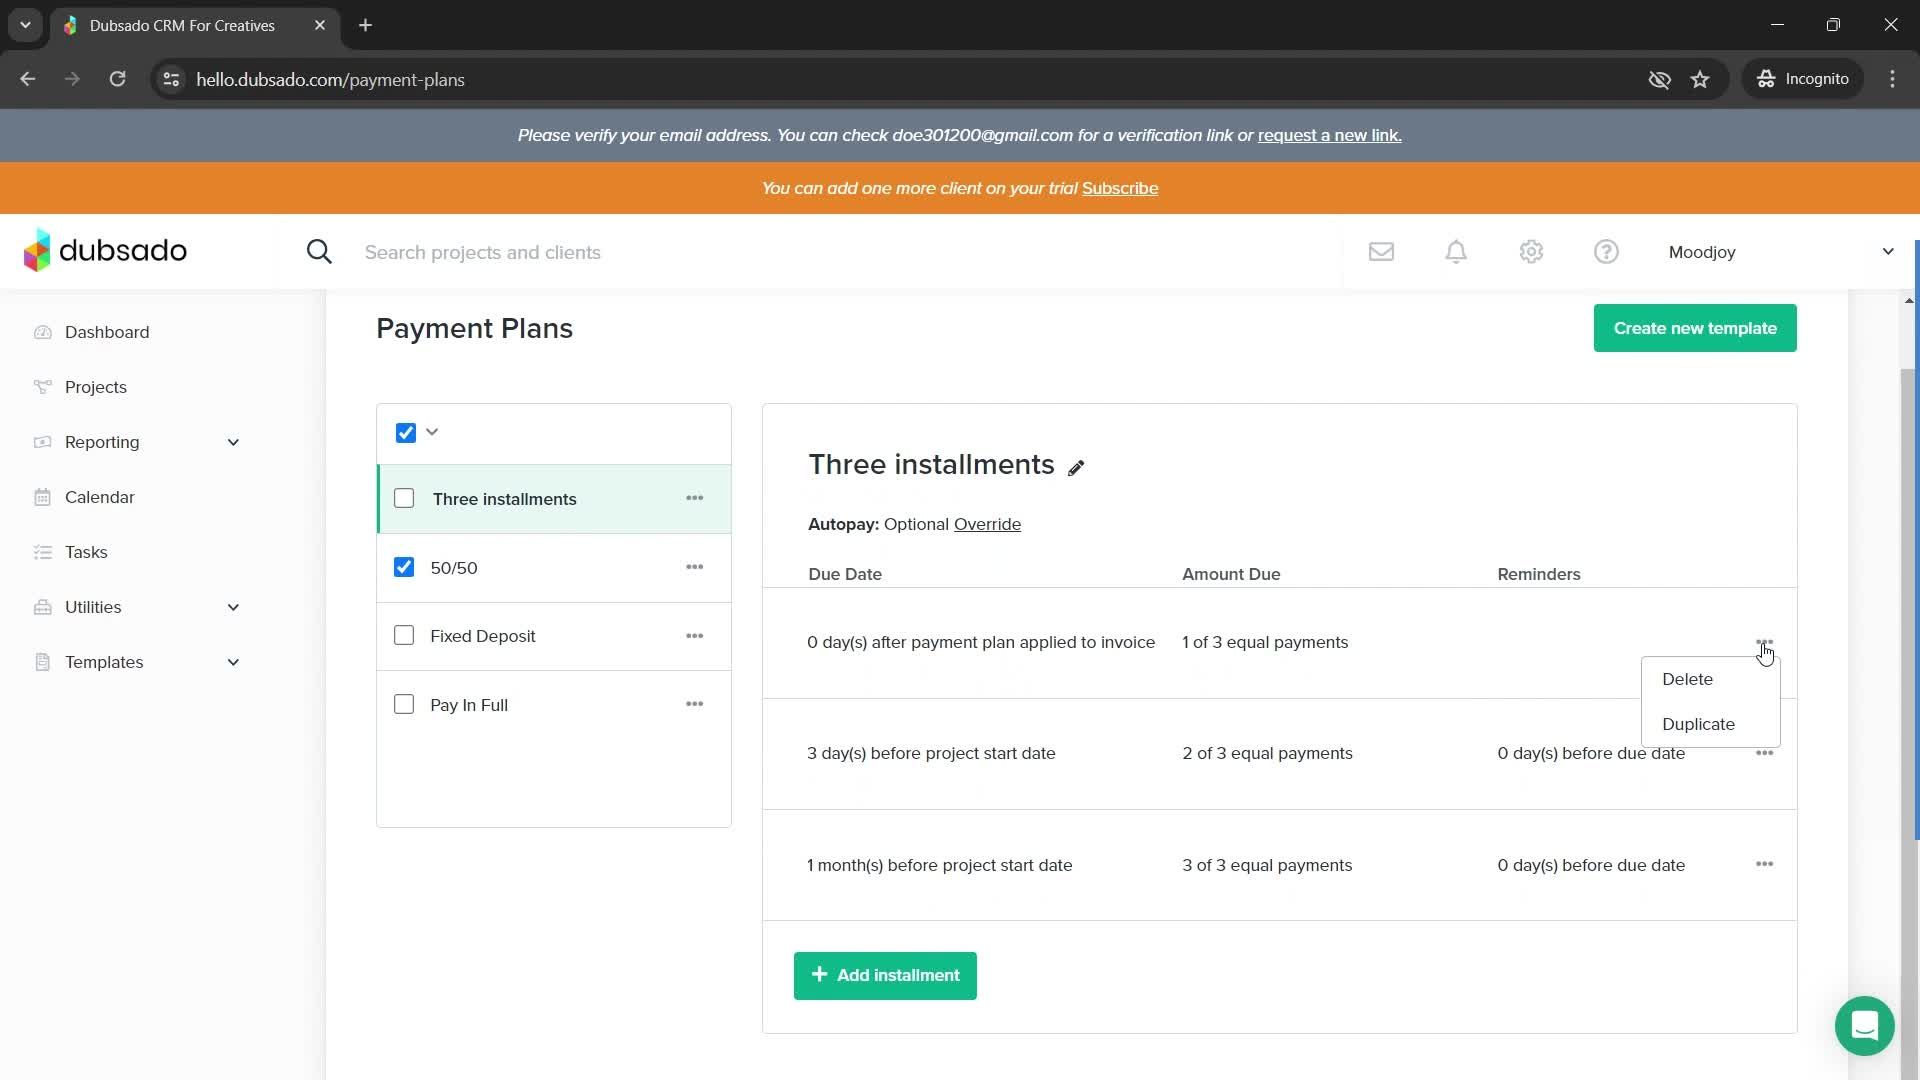Click the Projects sidebar icon
The image size is (1920, 1080).
pyautogui.click(x=42, y=387)
